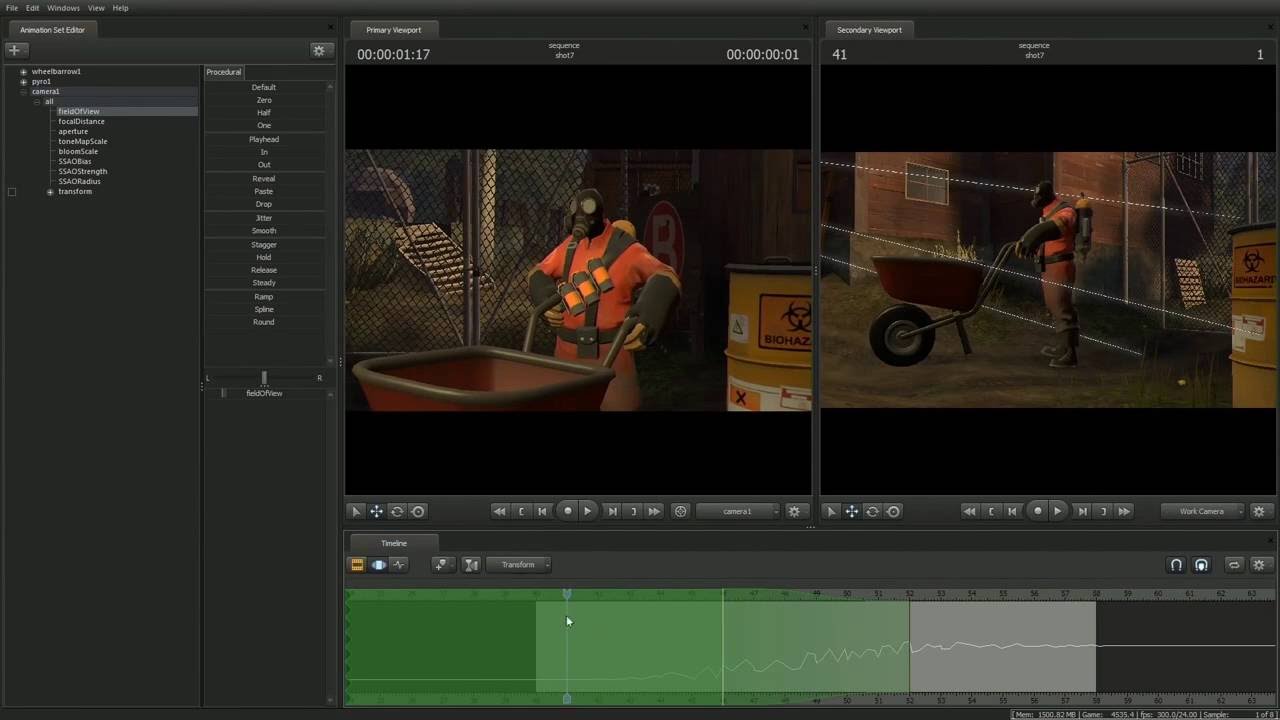Image resolution: width=1280 pixels, height=720 pixels.
Task: Toggle the timeline loop playback icon
Action: pos(1234,565)
